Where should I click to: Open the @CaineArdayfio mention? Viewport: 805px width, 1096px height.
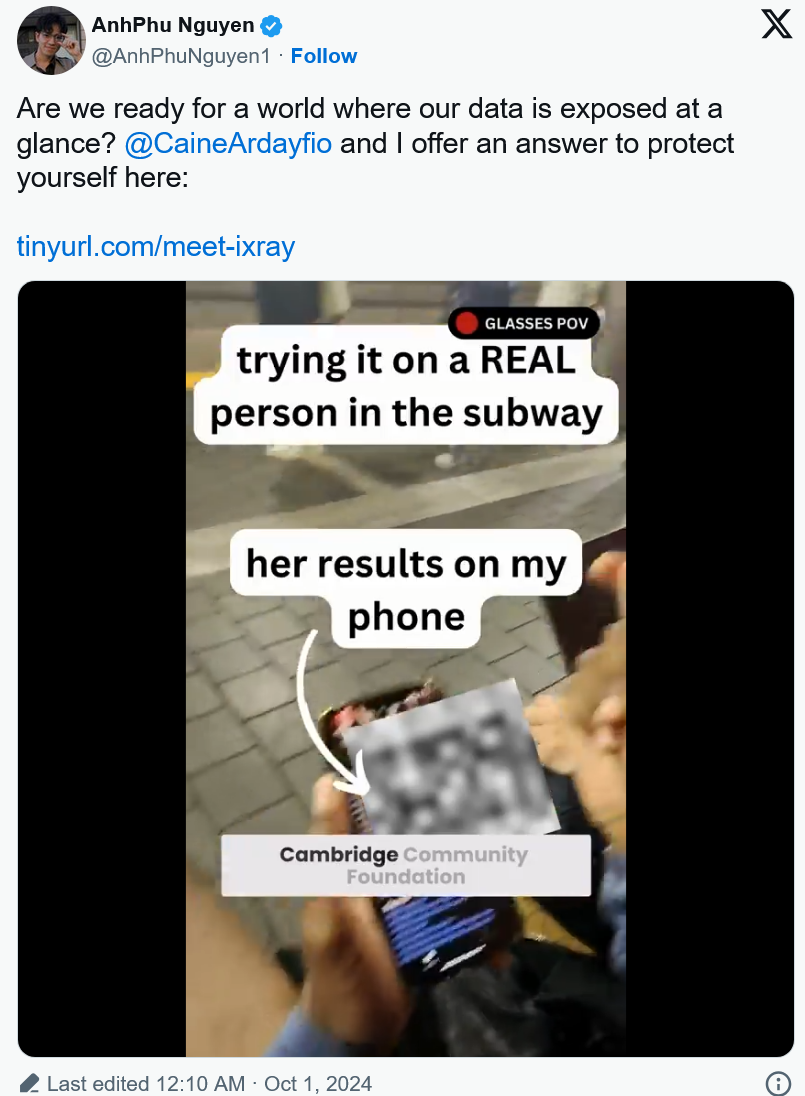coord(228,143)
